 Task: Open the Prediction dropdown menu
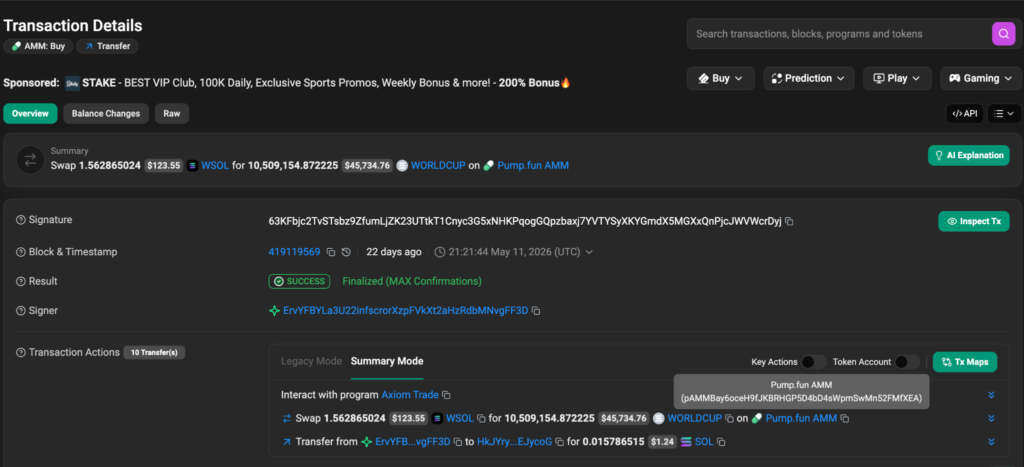tap(809, 78)
